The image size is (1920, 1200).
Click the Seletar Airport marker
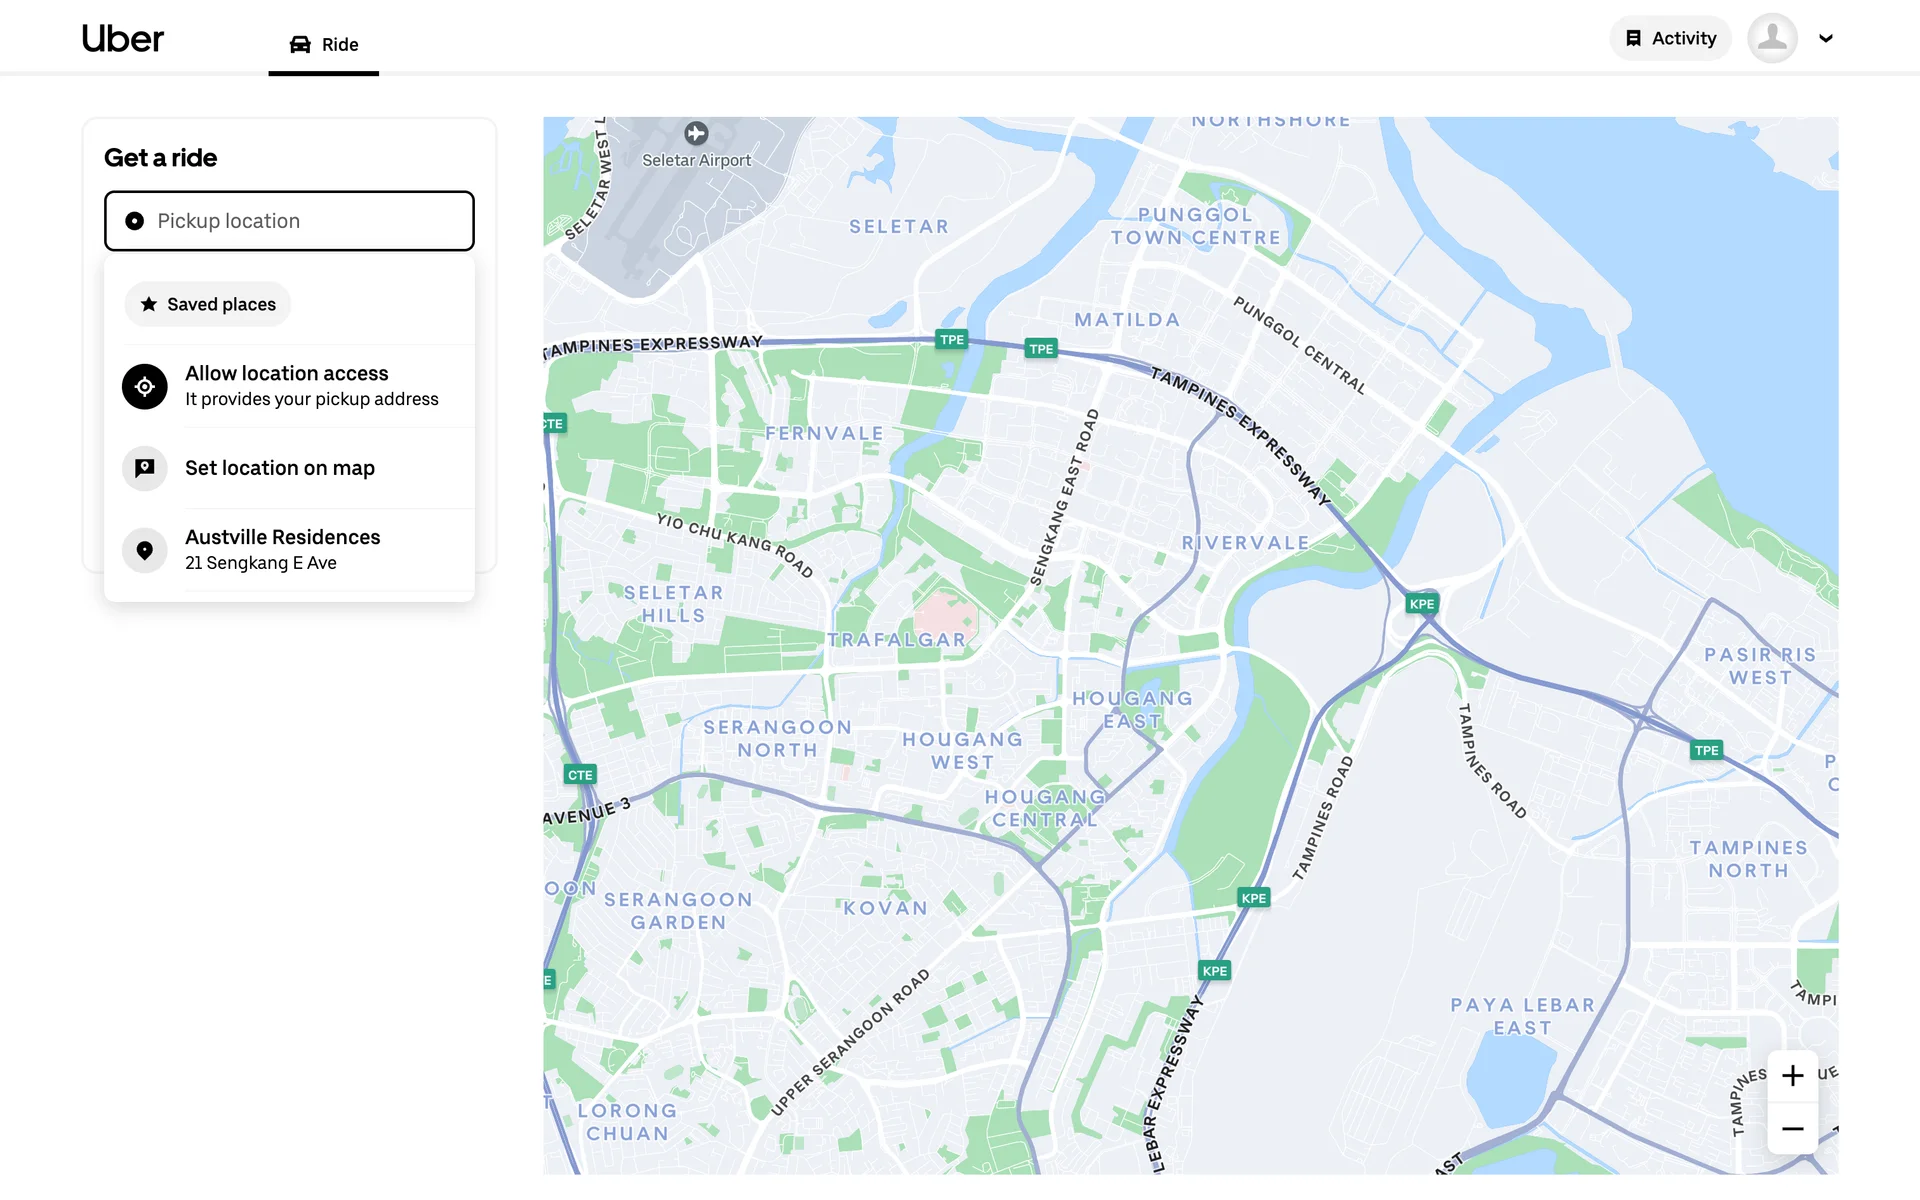coord(696,133)
